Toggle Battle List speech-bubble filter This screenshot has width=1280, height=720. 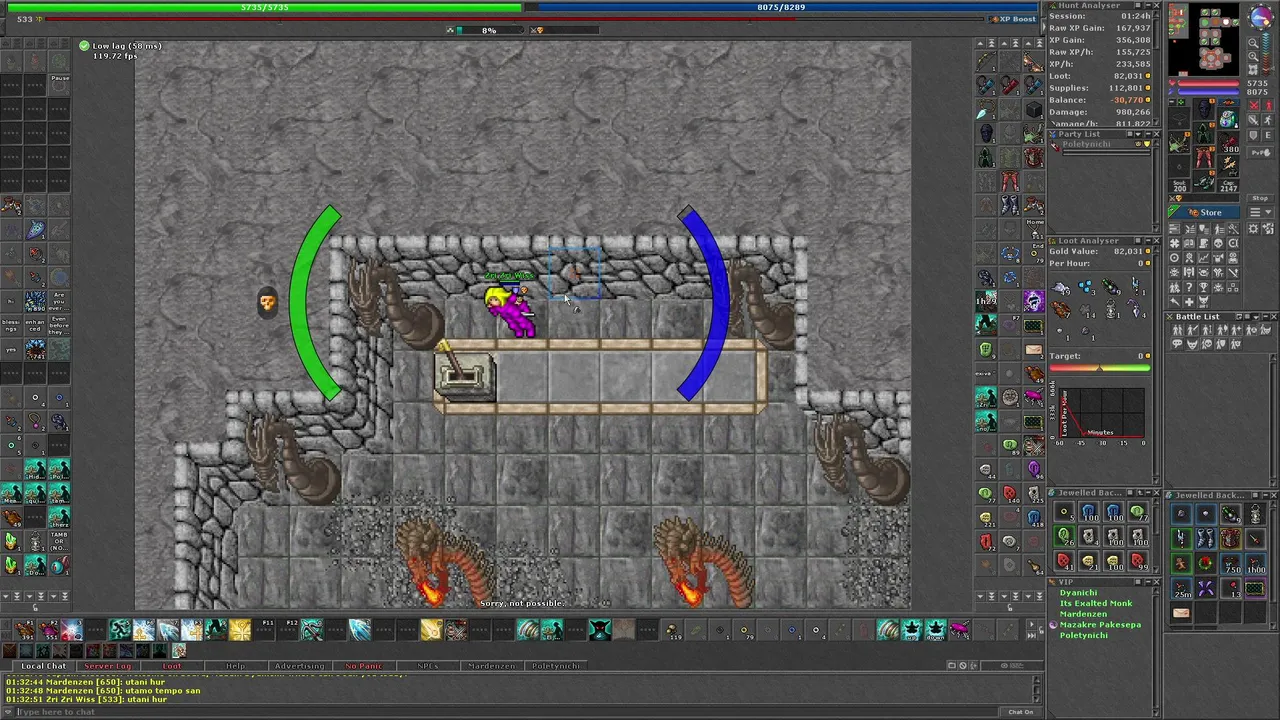point(1177,344)
